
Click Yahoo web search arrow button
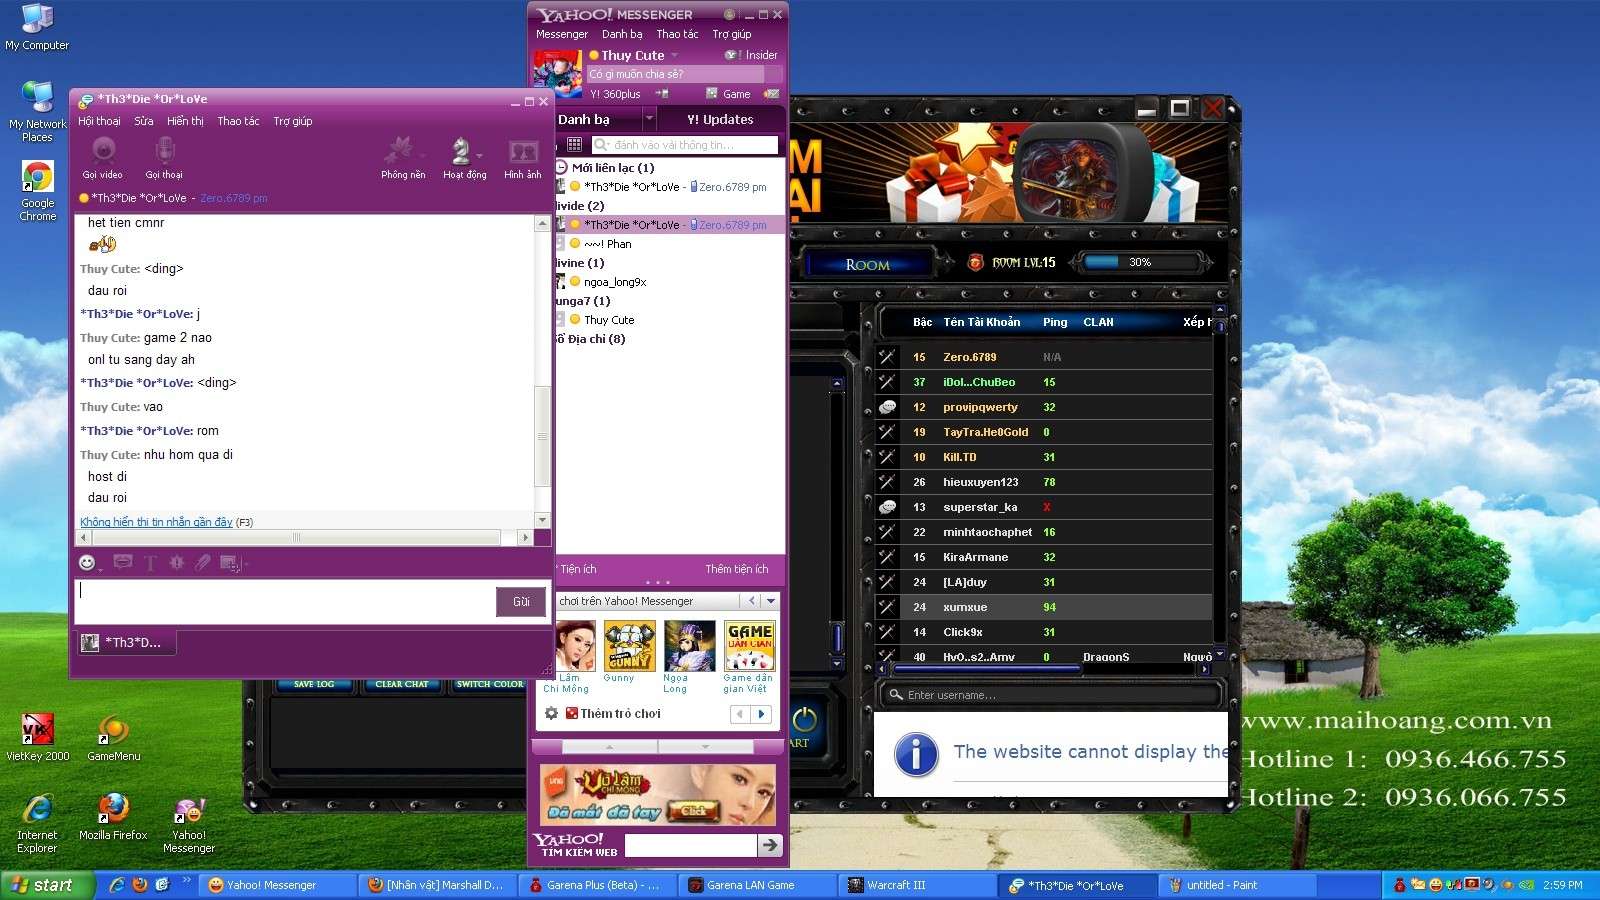(769, 845)
